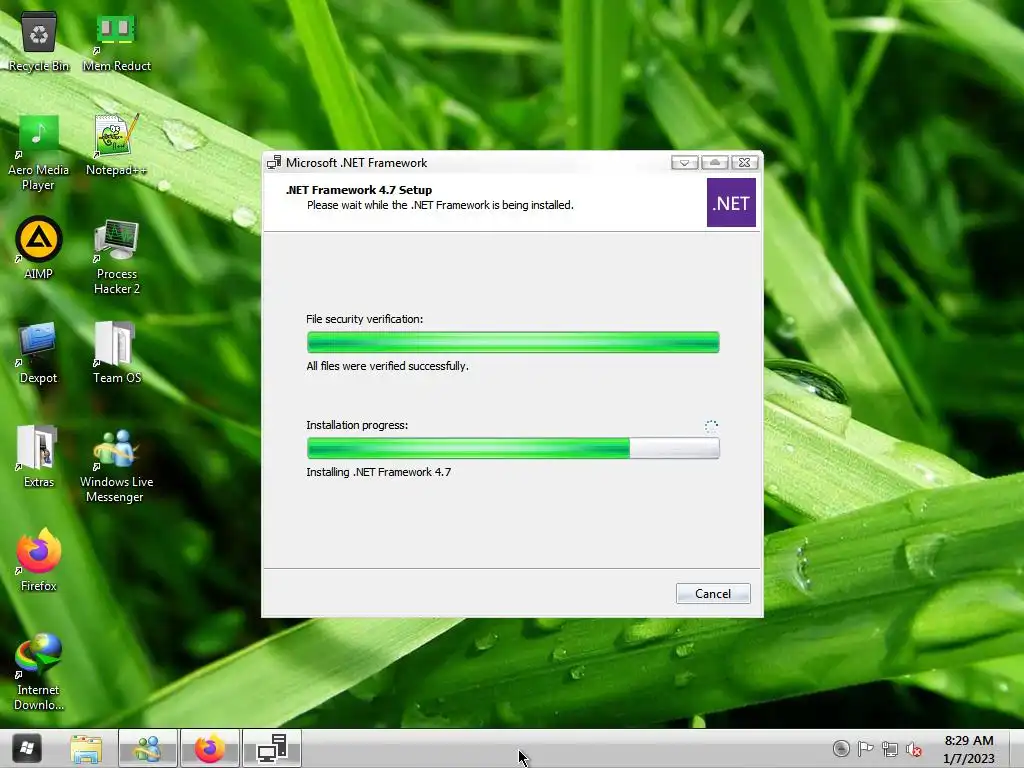The height and width of the screenshot is (768, 1024).
Task: Select the AIMP desktop icon
Action: point(39,249)
